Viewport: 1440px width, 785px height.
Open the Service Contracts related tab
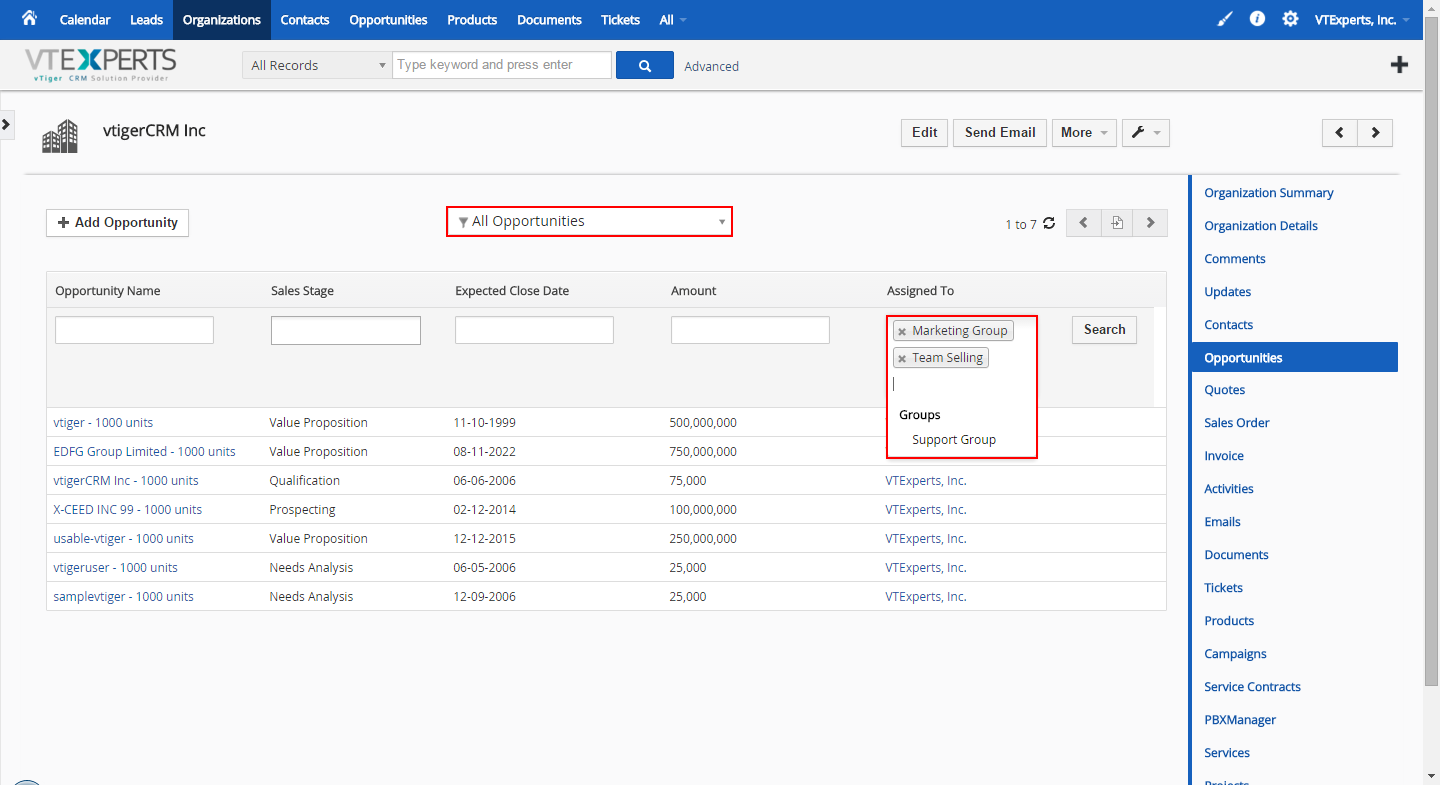(1252, 687)
